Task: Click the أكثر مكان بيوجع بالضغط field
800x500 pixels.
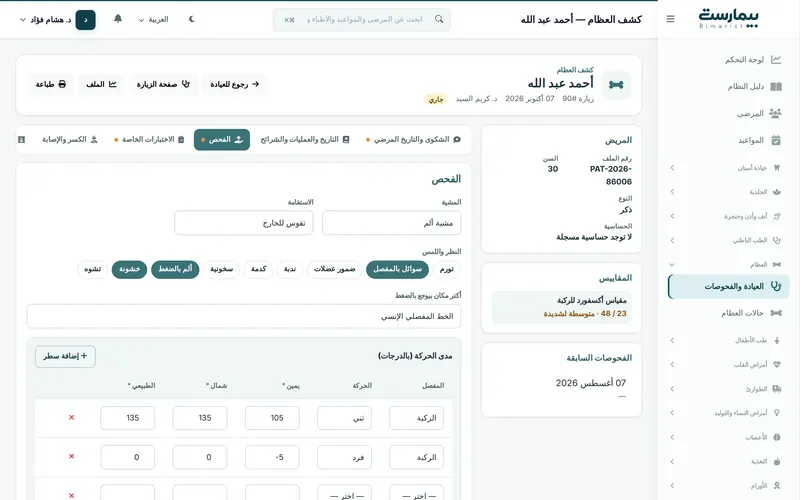Action: pos(244,316)
